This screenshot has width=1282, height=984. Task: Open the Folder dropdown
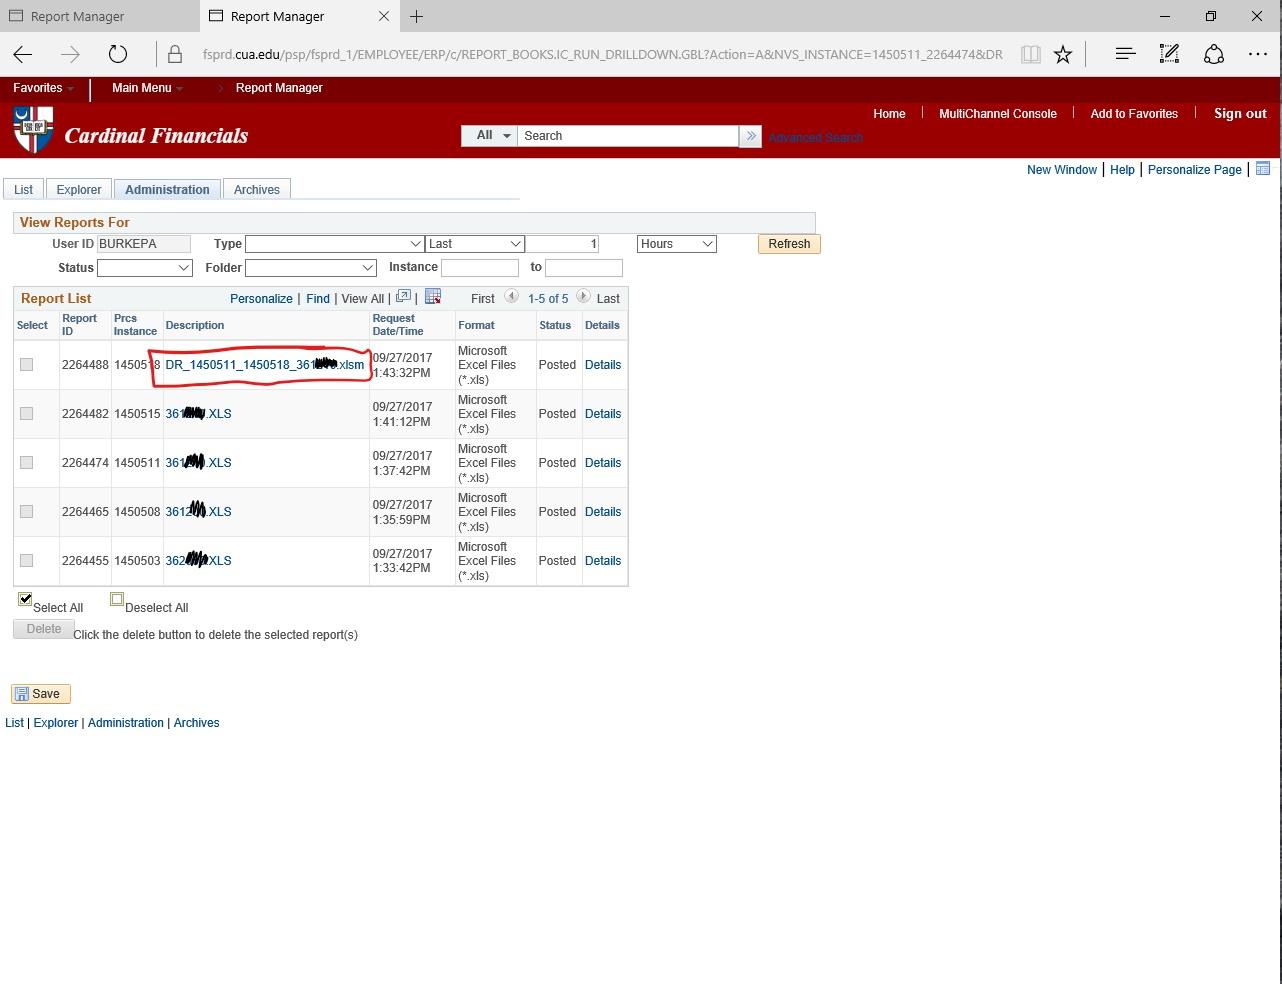click(x=311, y=268)
